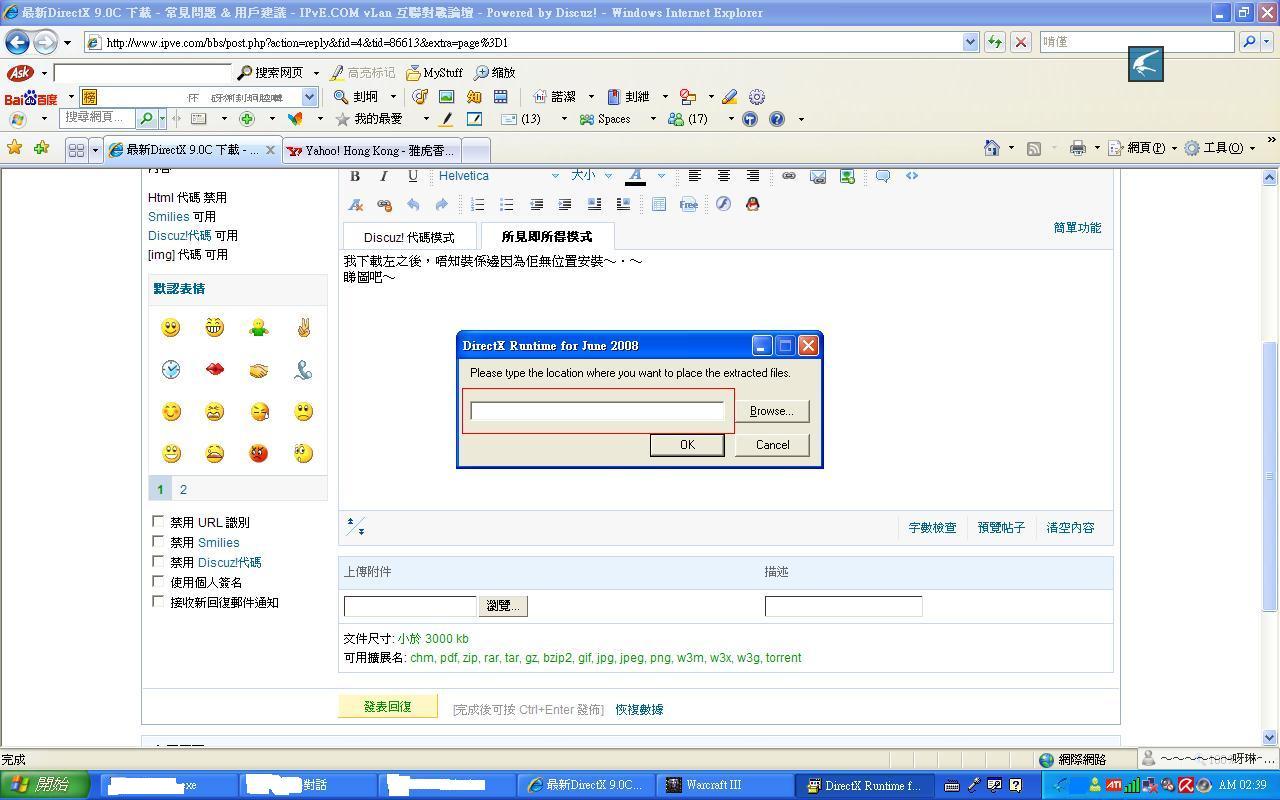
Task: Insert the lips smiley
Action: 214,370
